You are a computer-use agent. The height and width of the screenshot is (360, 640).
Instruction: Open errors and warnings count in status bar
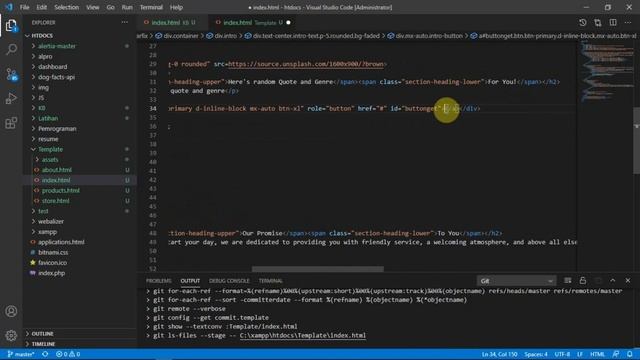point(68,354)
